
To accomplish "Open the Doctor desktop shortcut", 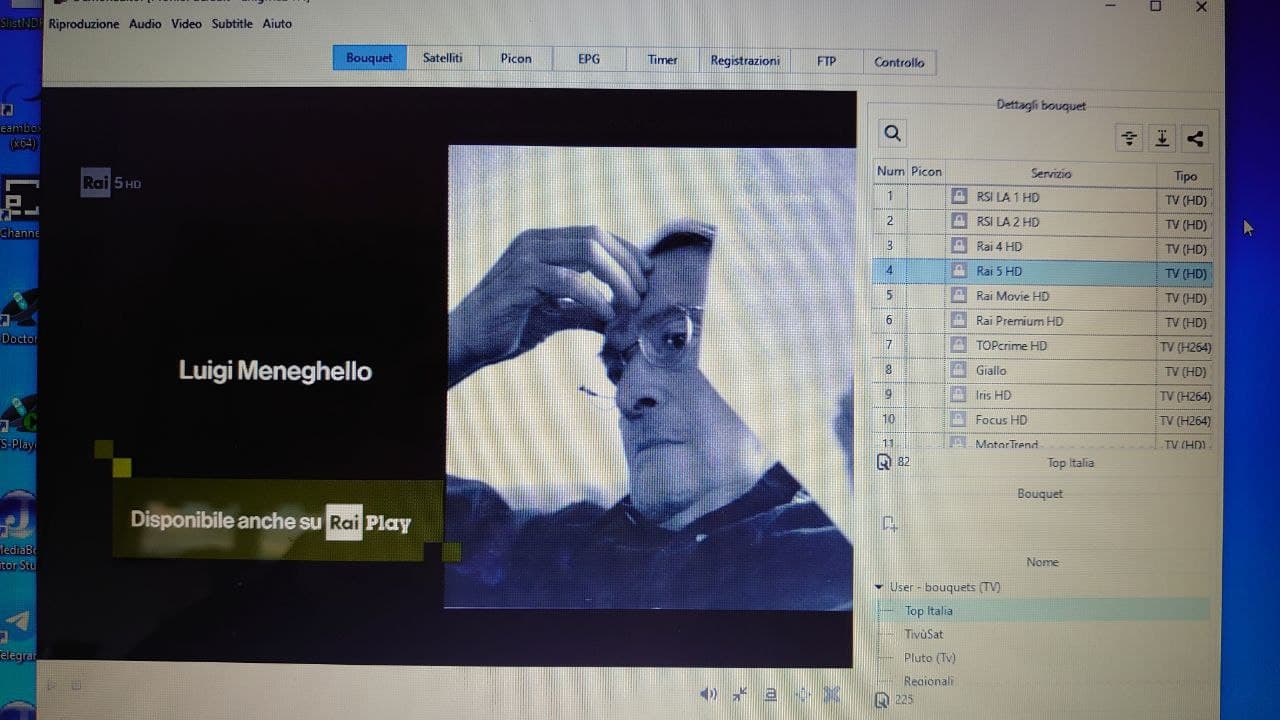I will (18, 318).
